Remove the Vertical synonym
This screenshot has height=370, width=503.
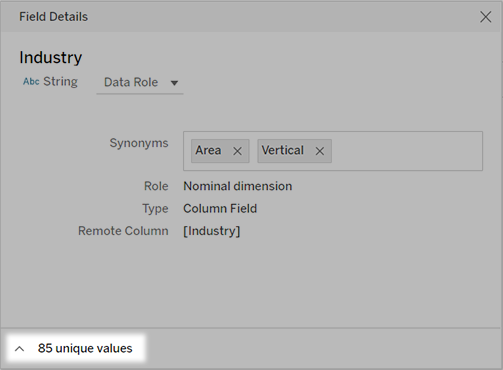[x=320, y=151]
